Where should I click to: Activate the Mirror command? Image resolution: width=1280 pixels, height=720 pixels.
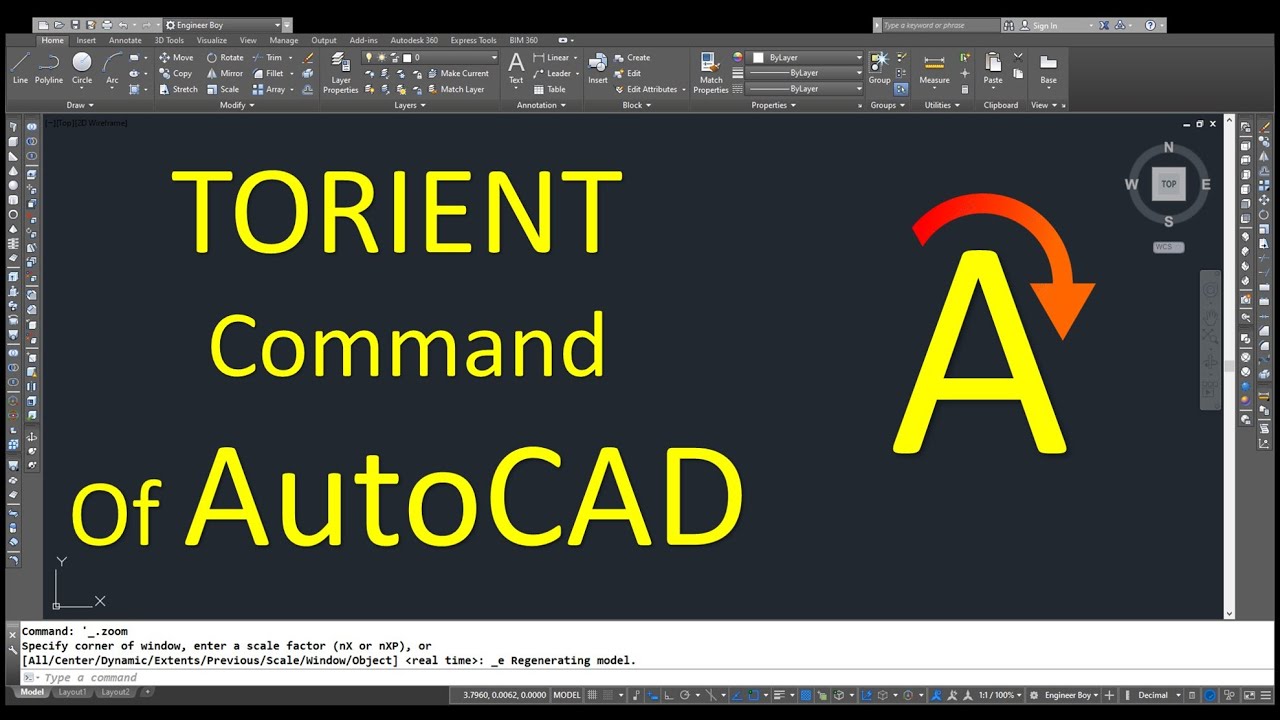225,73
